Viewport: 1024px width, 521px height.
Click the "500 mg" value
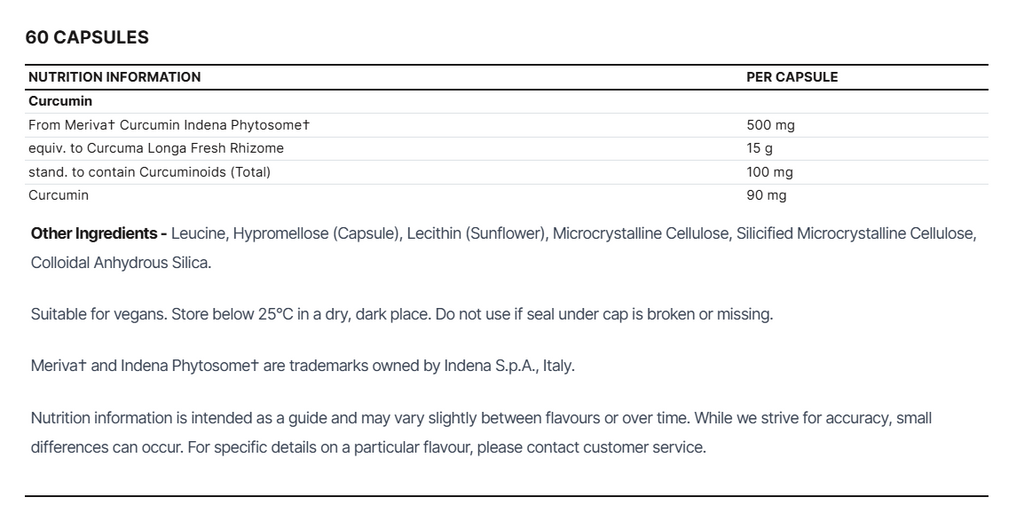click(x=770, y=125)
